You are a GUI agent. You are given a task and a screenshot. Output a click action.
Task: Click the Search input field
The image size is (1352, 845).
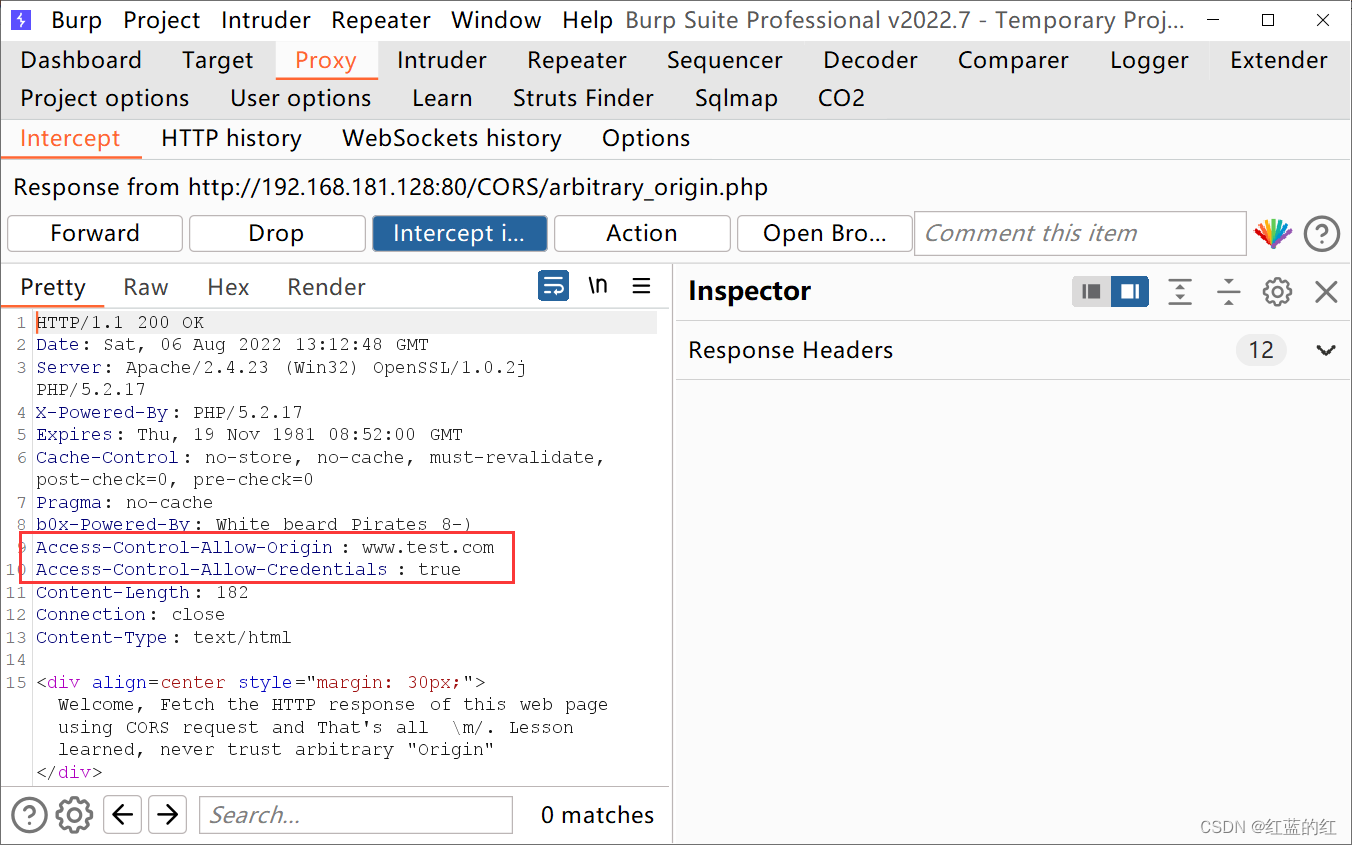pos(356,815)
